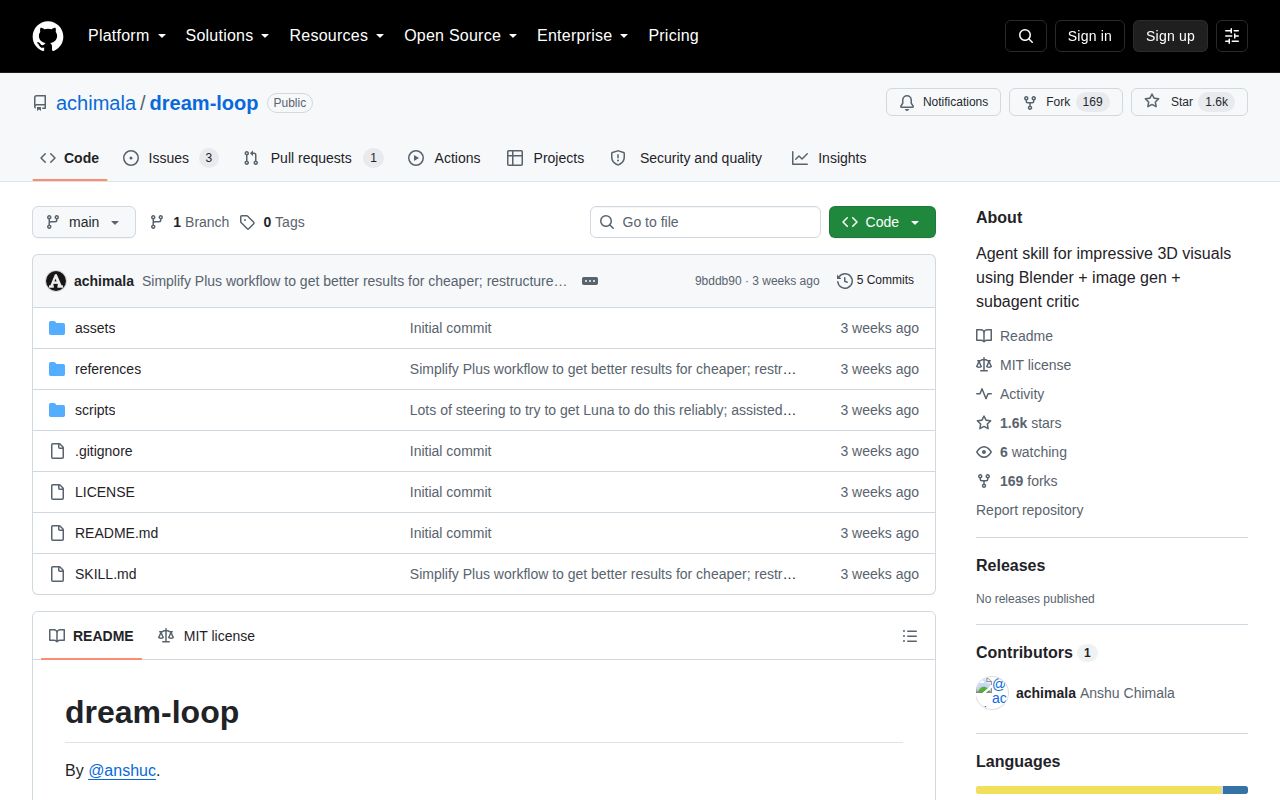Click the scripts folder icon

pyautogui.click(x=57, y=410)
